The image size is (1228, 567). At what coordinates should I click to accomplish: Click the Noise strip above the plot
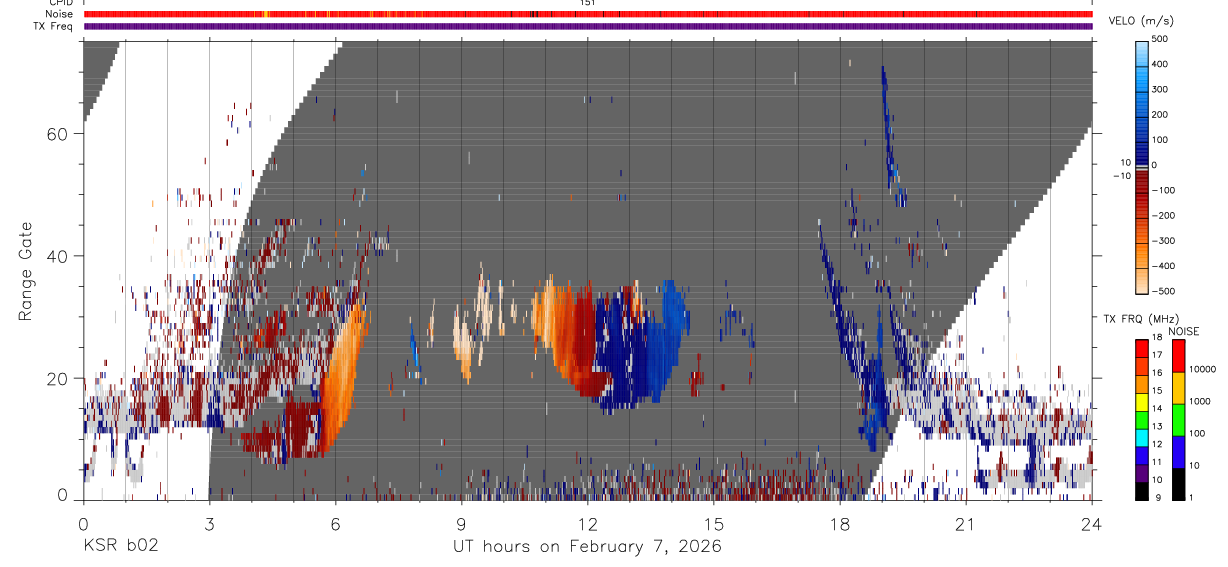(587, 14)
